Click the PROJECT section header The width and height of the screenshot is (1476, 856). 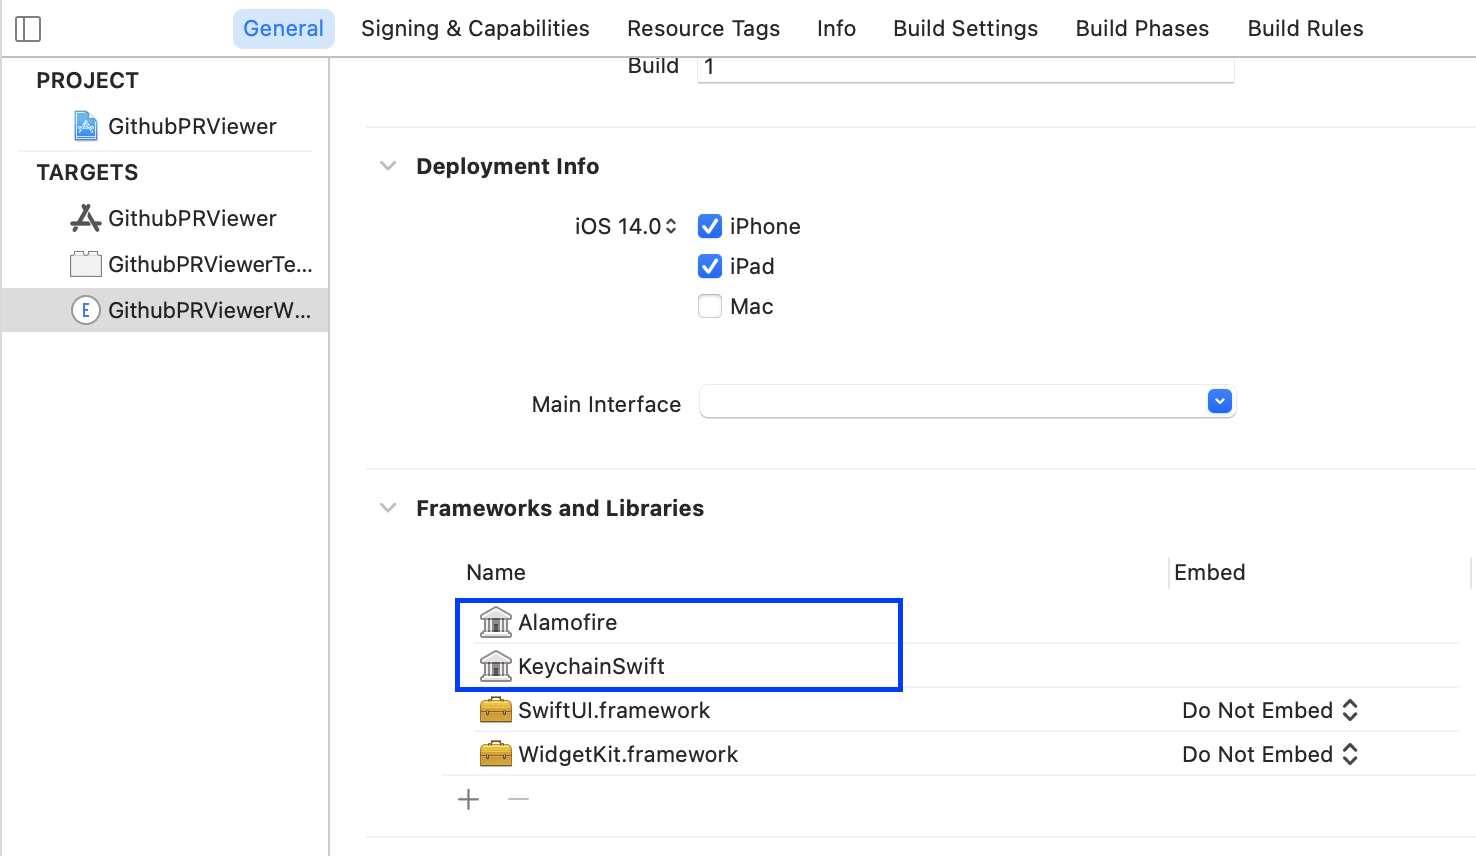point(88,80)
